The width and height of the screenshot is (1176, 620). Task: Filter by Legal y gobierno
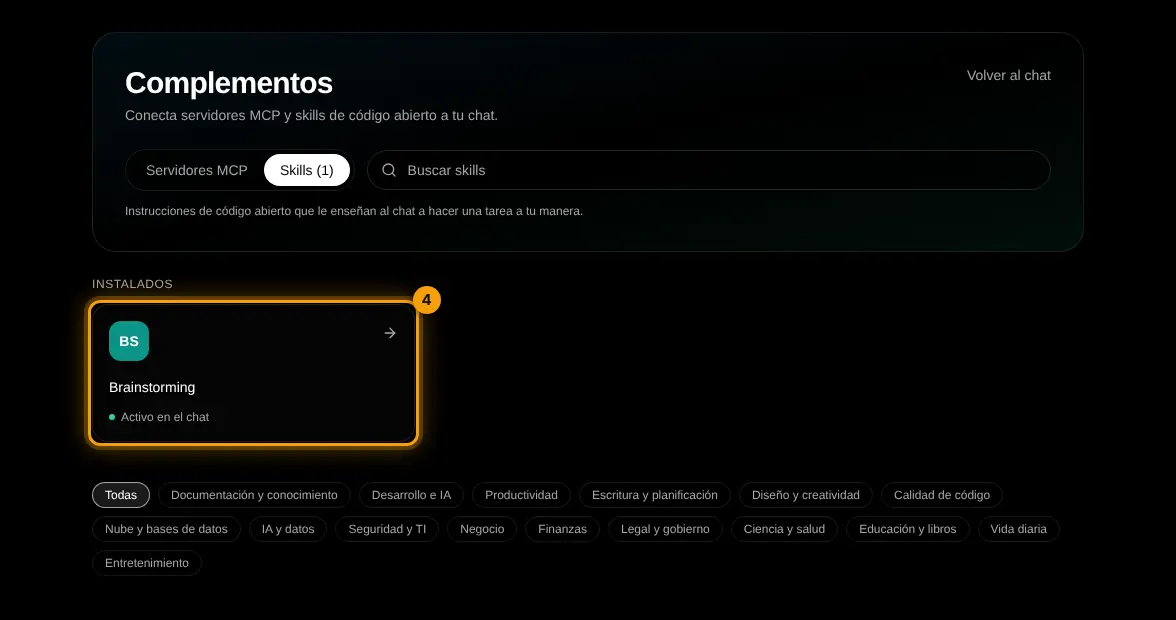pos(665,529)
